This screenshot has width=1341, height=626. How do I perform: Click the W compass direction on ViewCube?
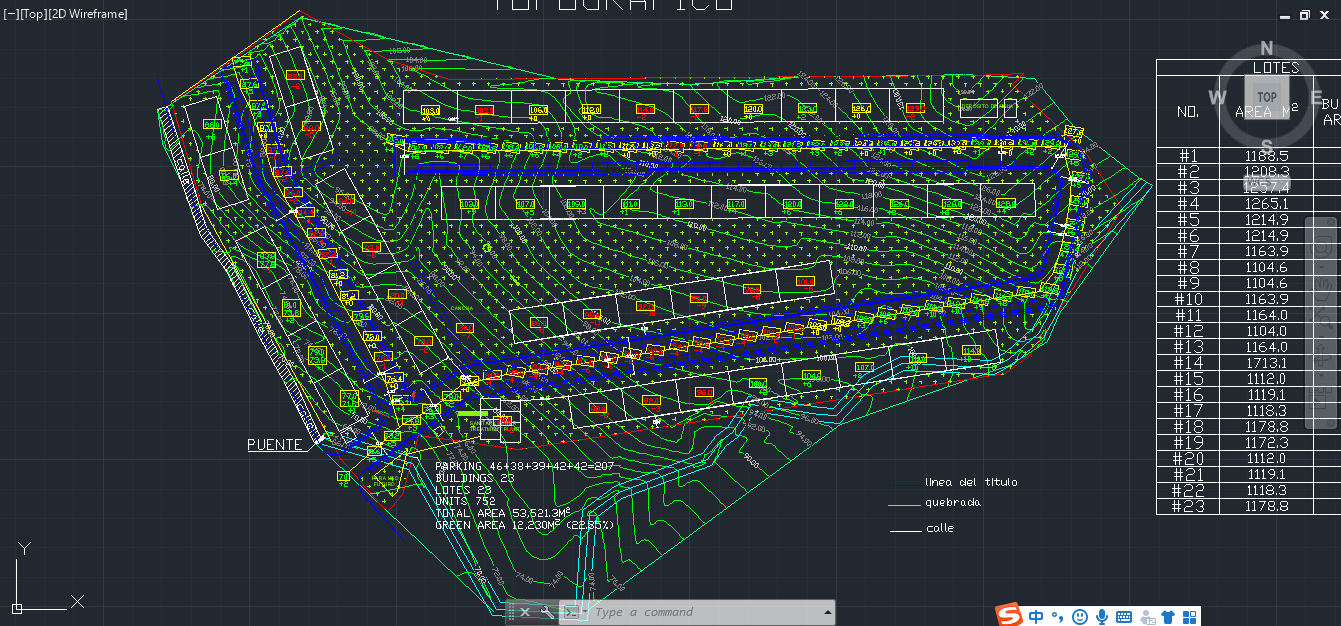(x=1217, y=97)
